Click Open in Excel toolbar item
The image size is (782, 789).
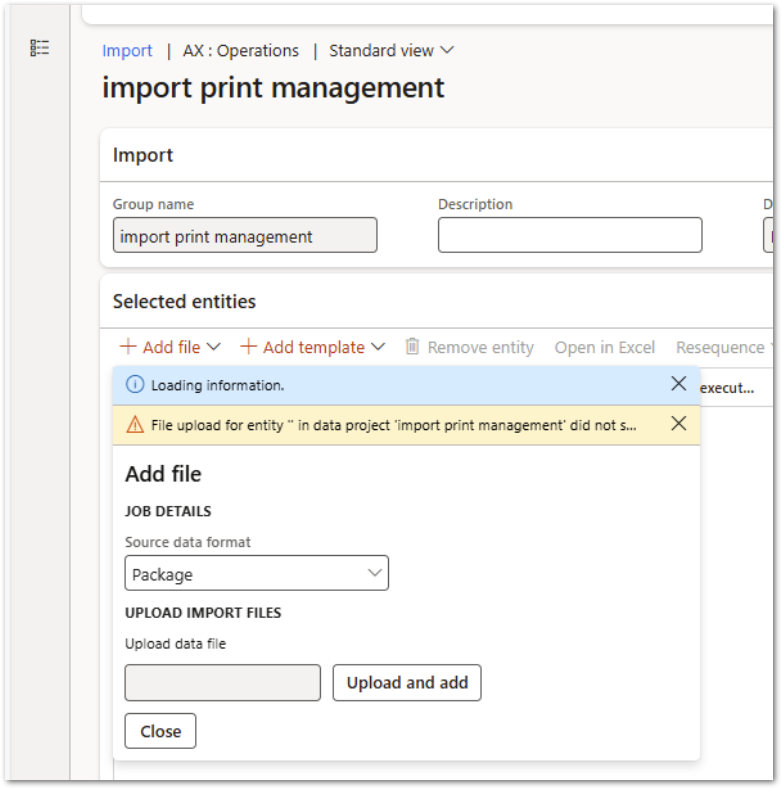(604, 347)
